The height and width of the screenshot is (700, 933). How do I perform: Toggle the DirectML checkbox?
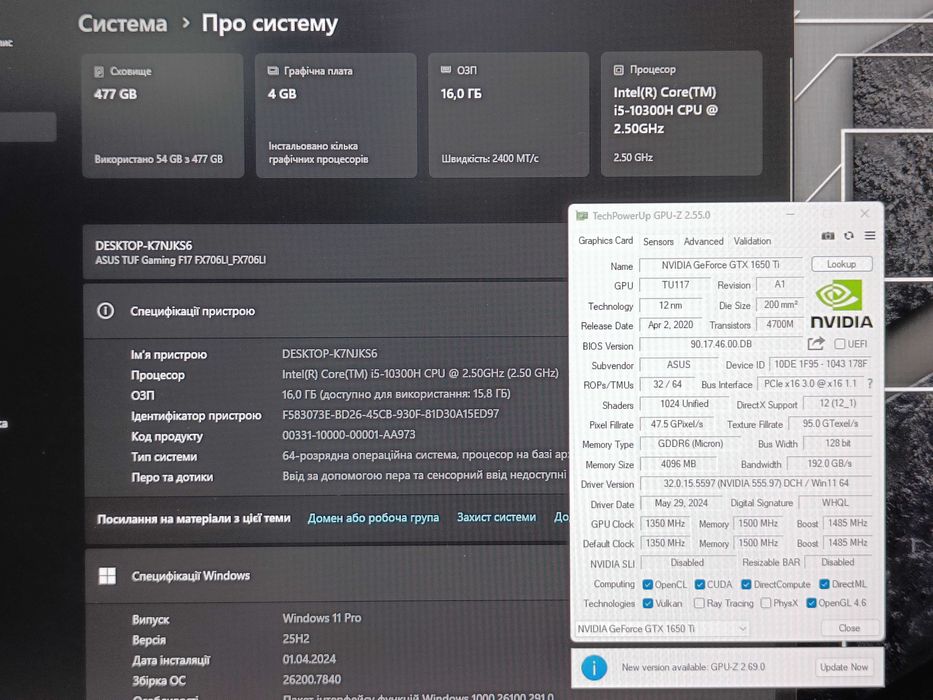point(824,585)
